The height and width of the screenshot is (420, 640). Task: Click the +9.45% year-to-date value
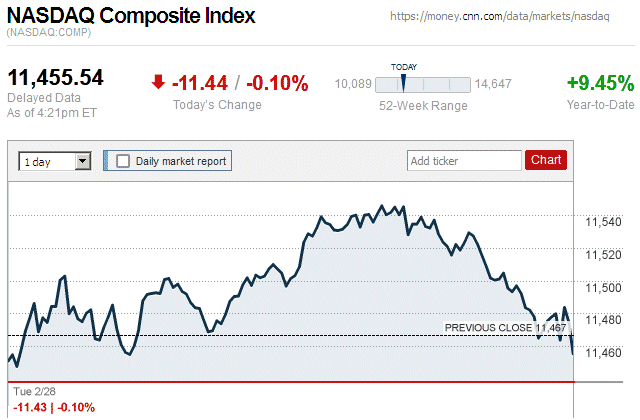(600, 83)
